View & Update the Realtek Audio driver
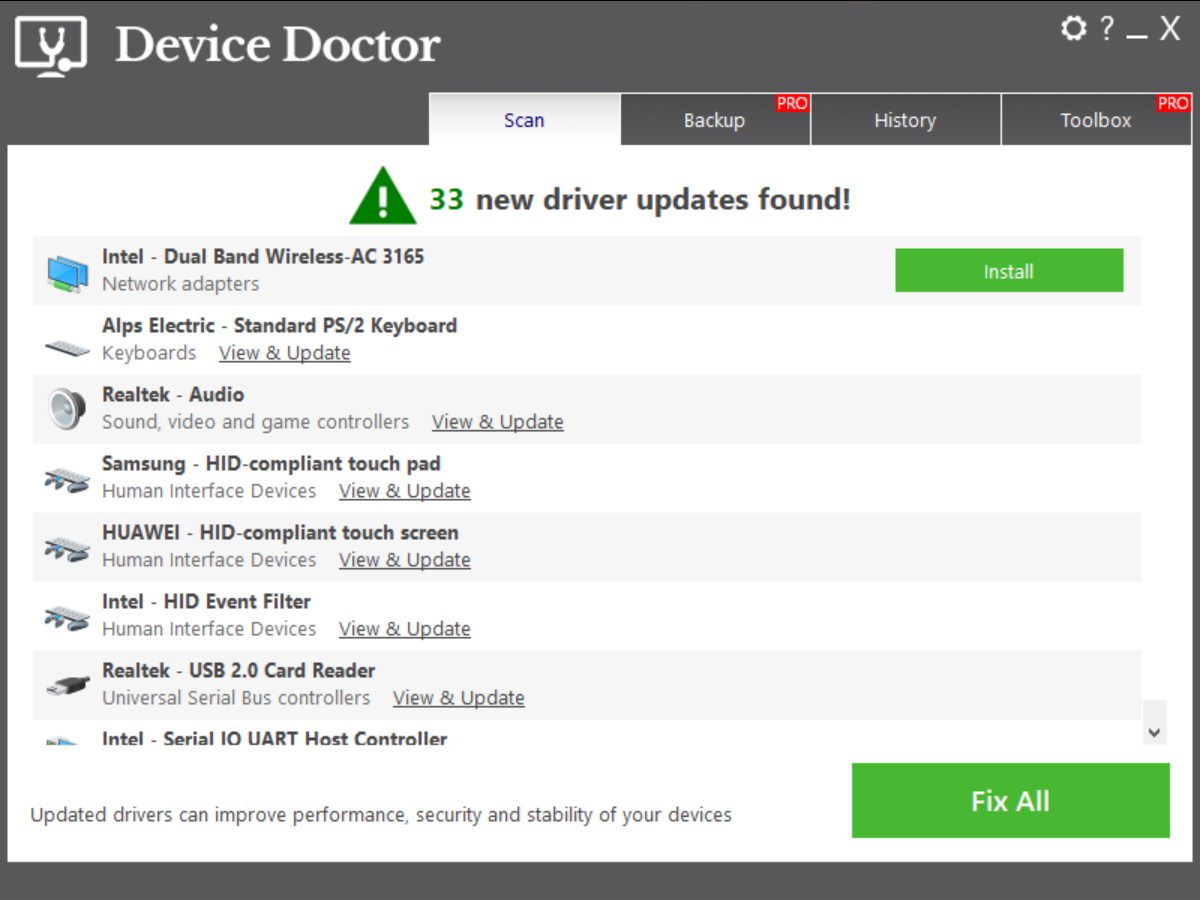This screenshot has height=900, width=1200. (x=498, y=422)
